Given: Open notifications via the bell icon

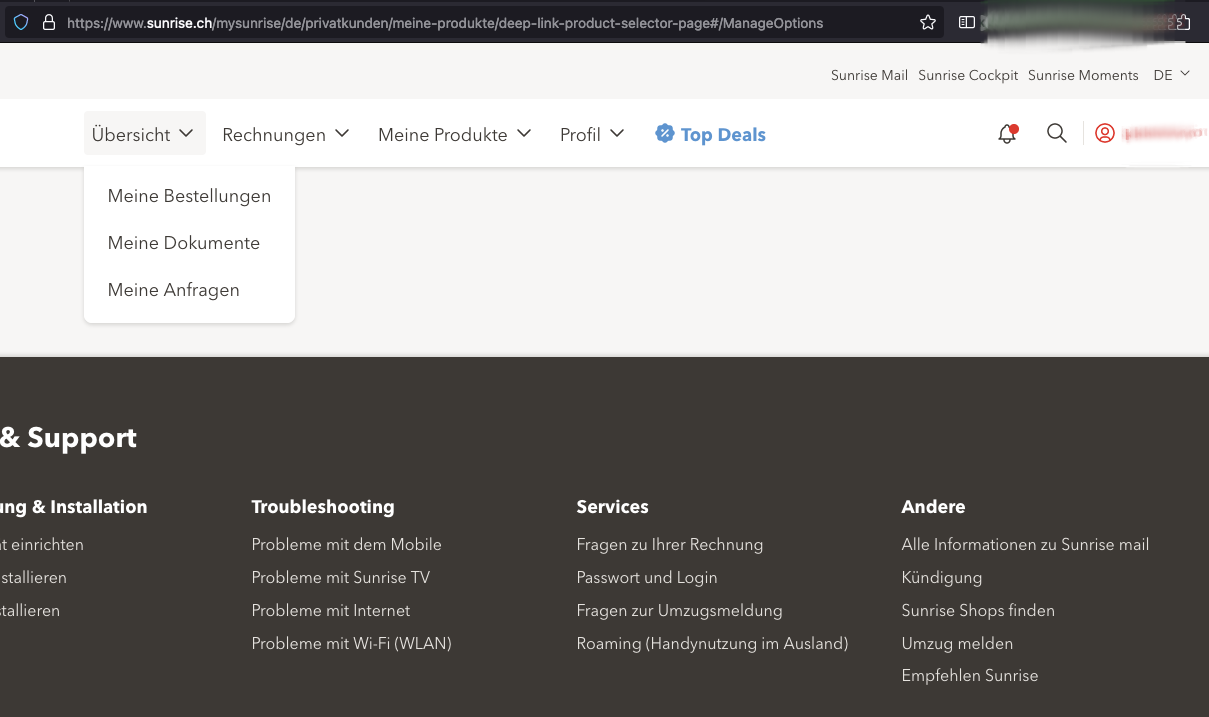Looking at the screenshot, I should click(1007, 132).
